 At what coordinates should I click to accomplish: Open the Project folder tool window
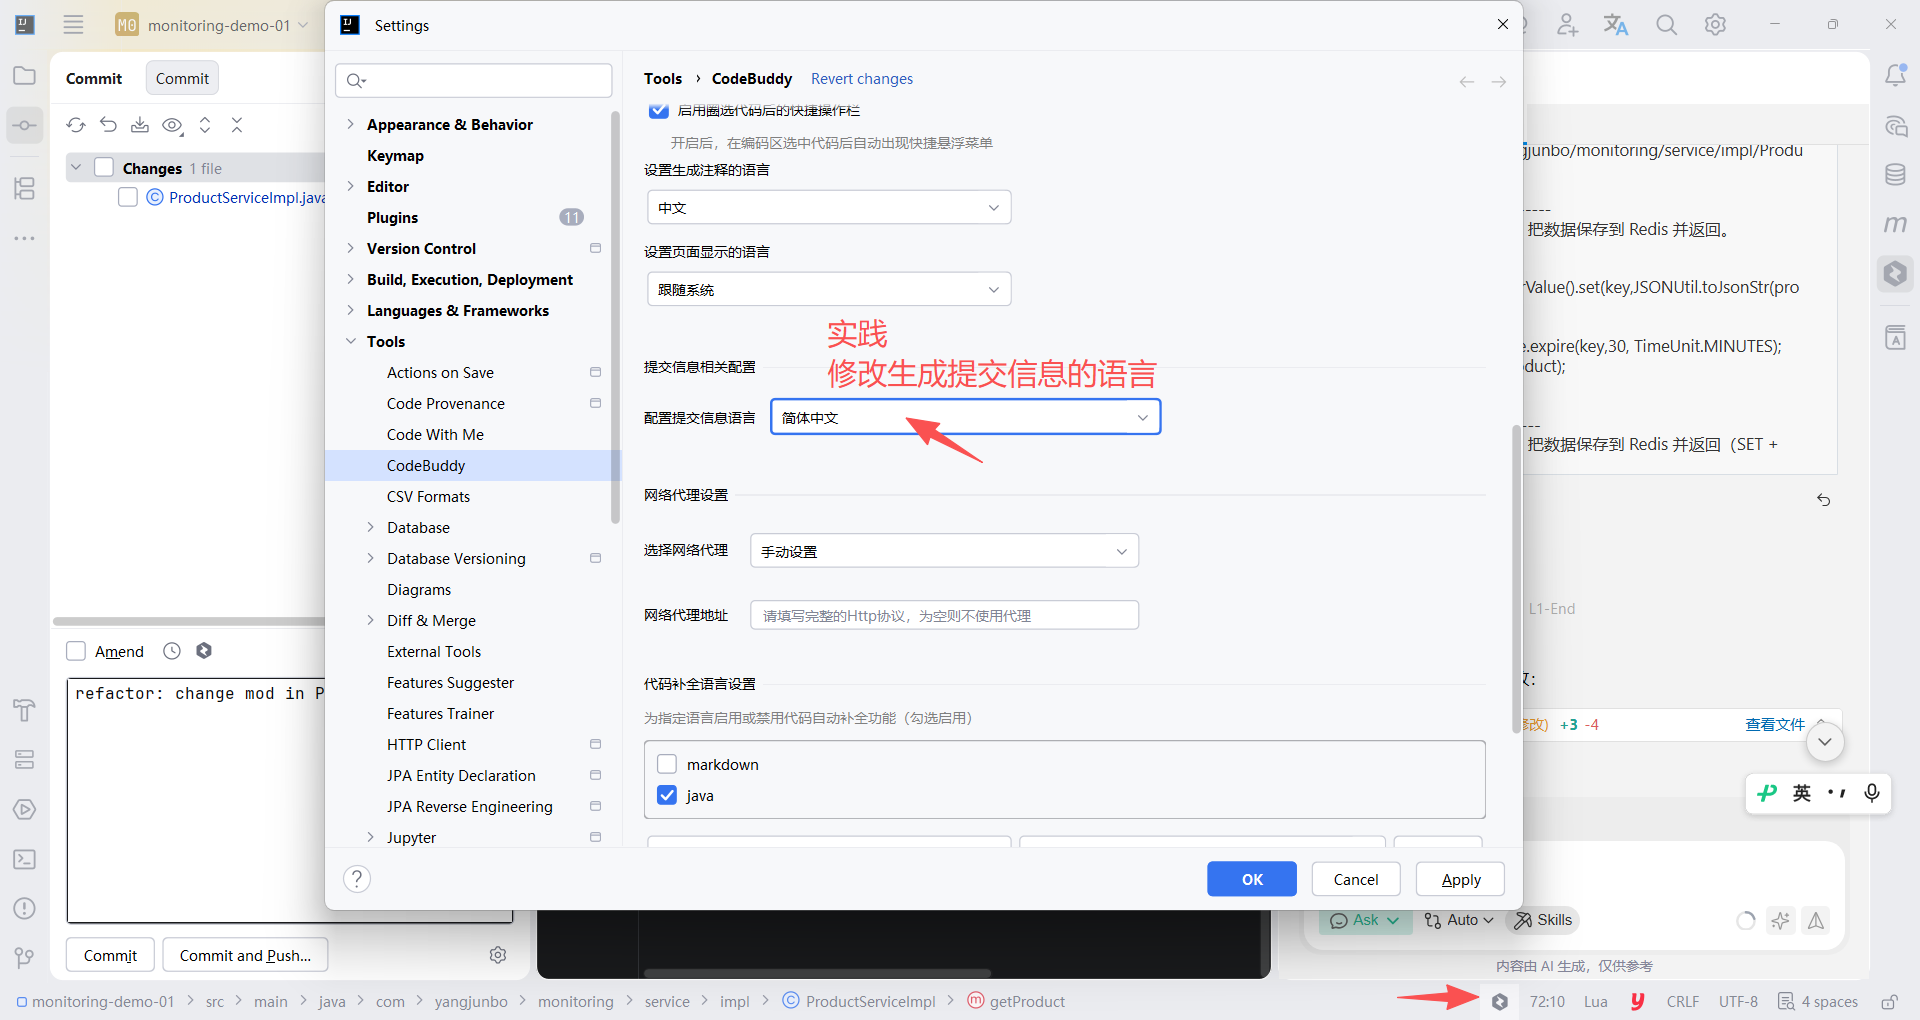24,76
